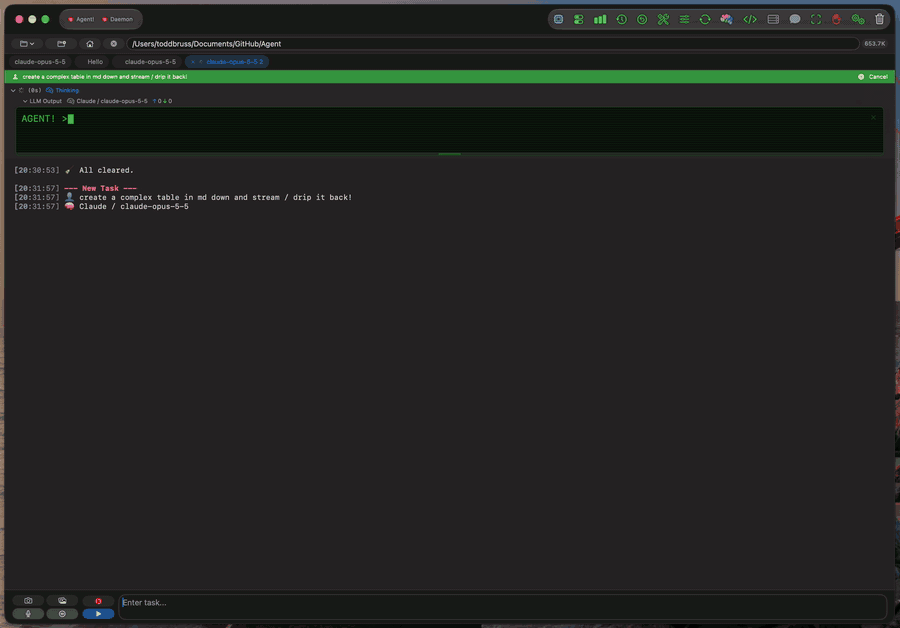
Task: Select the first claude-opus-5-5 tab
Action: pos(40,61)
